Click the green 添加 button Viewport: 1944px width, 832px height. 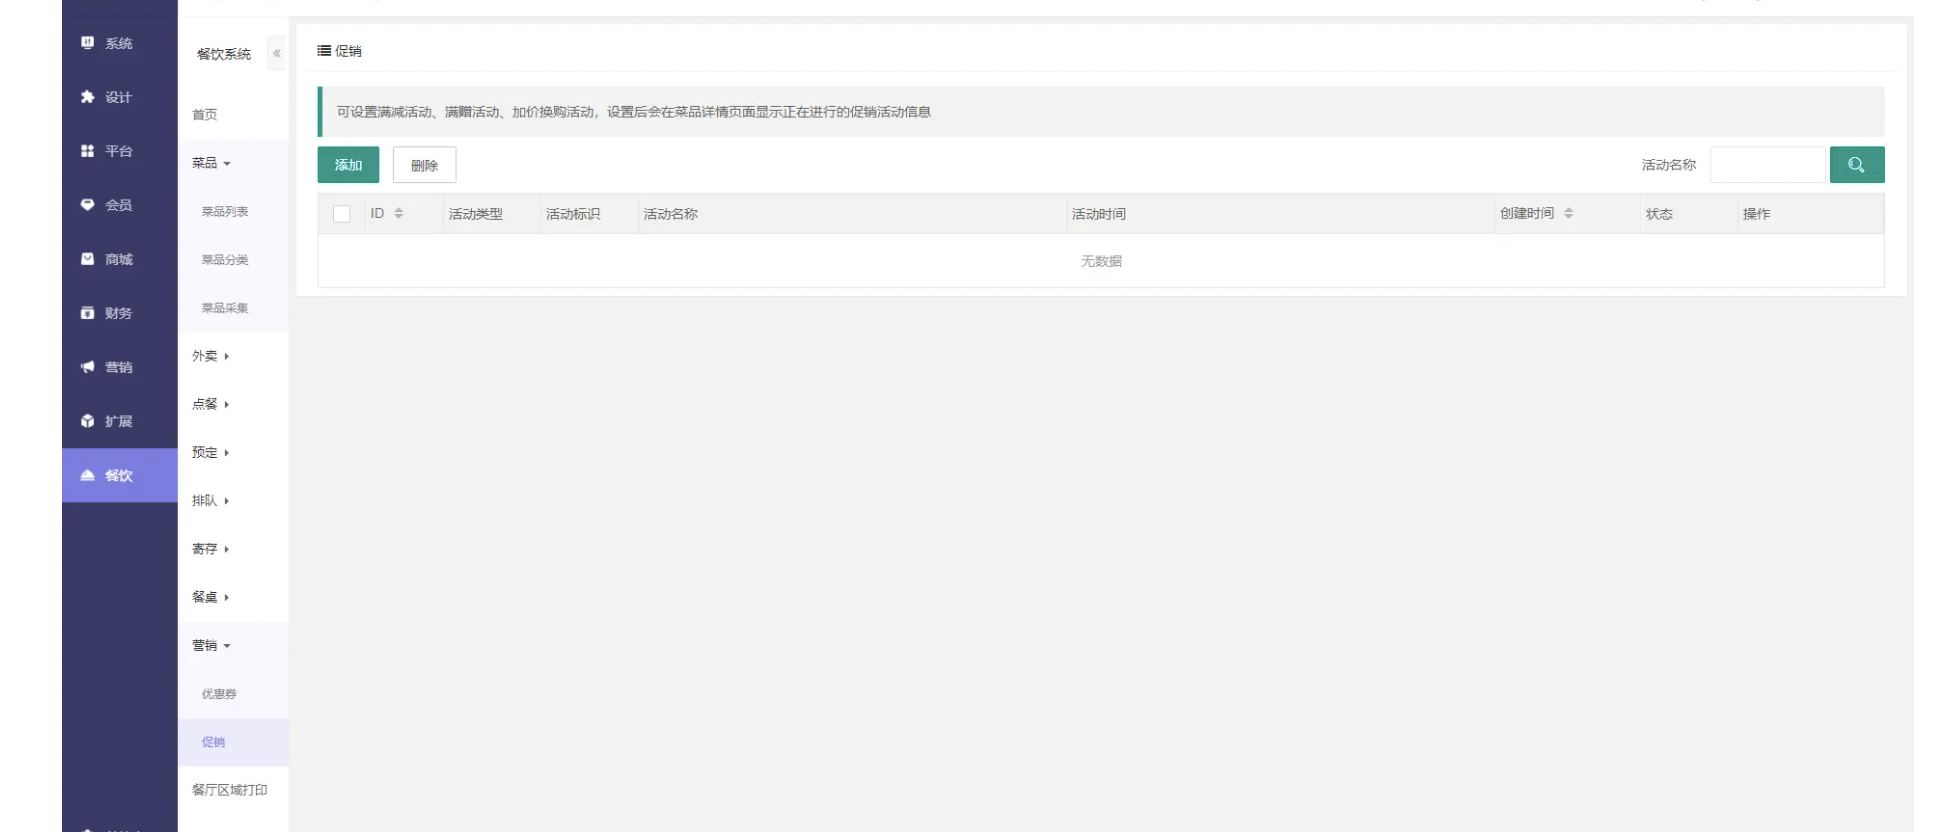coord(348,165)
